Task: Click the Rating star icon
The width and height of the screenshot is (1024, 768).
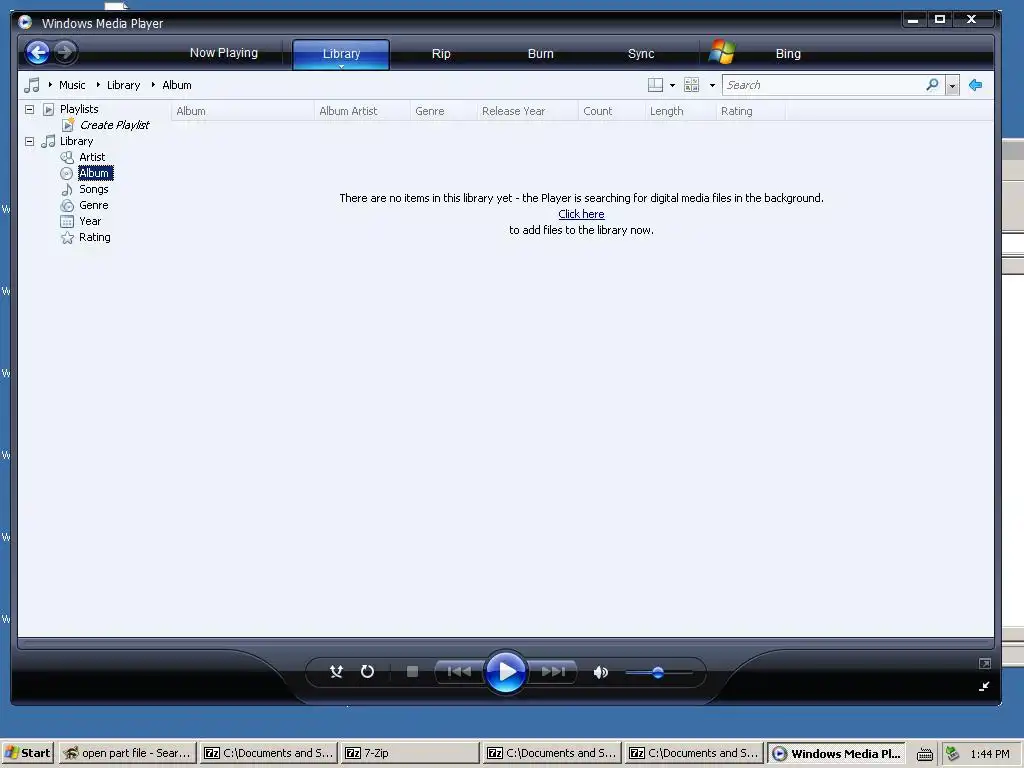Action: (x=67, y=238)
